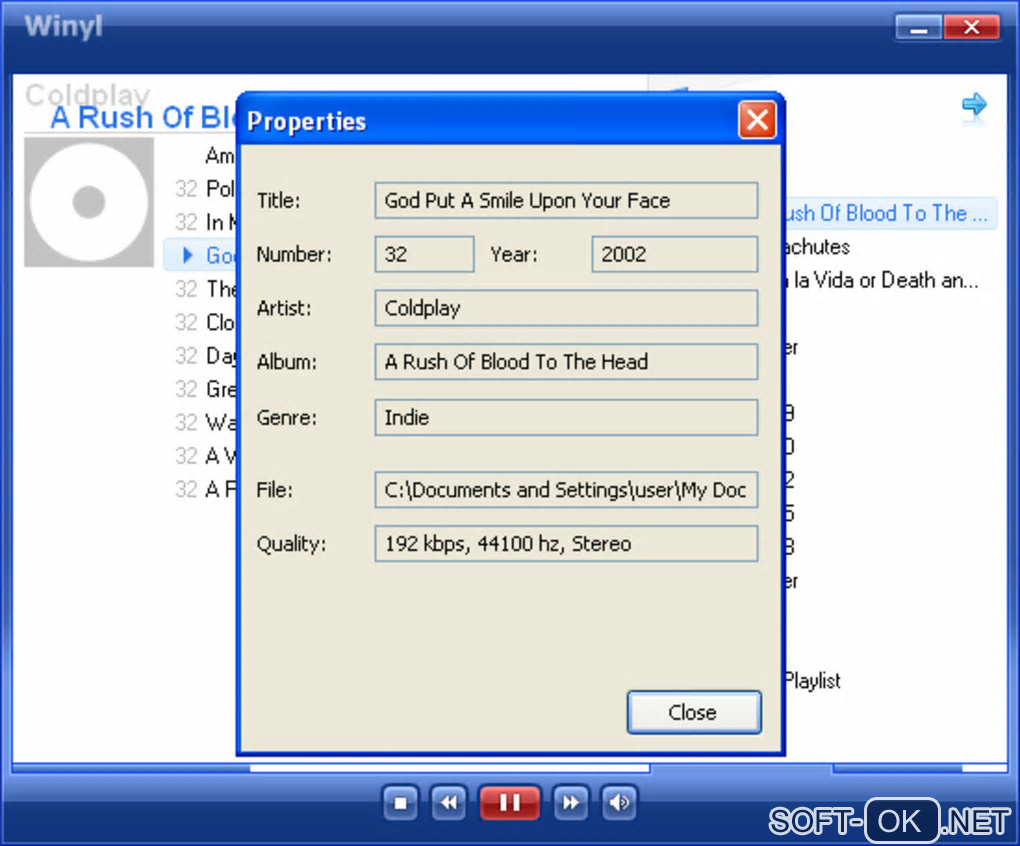Skip back with the rewind button
This screenshot has height=846, width=1020.
(449, 803)
